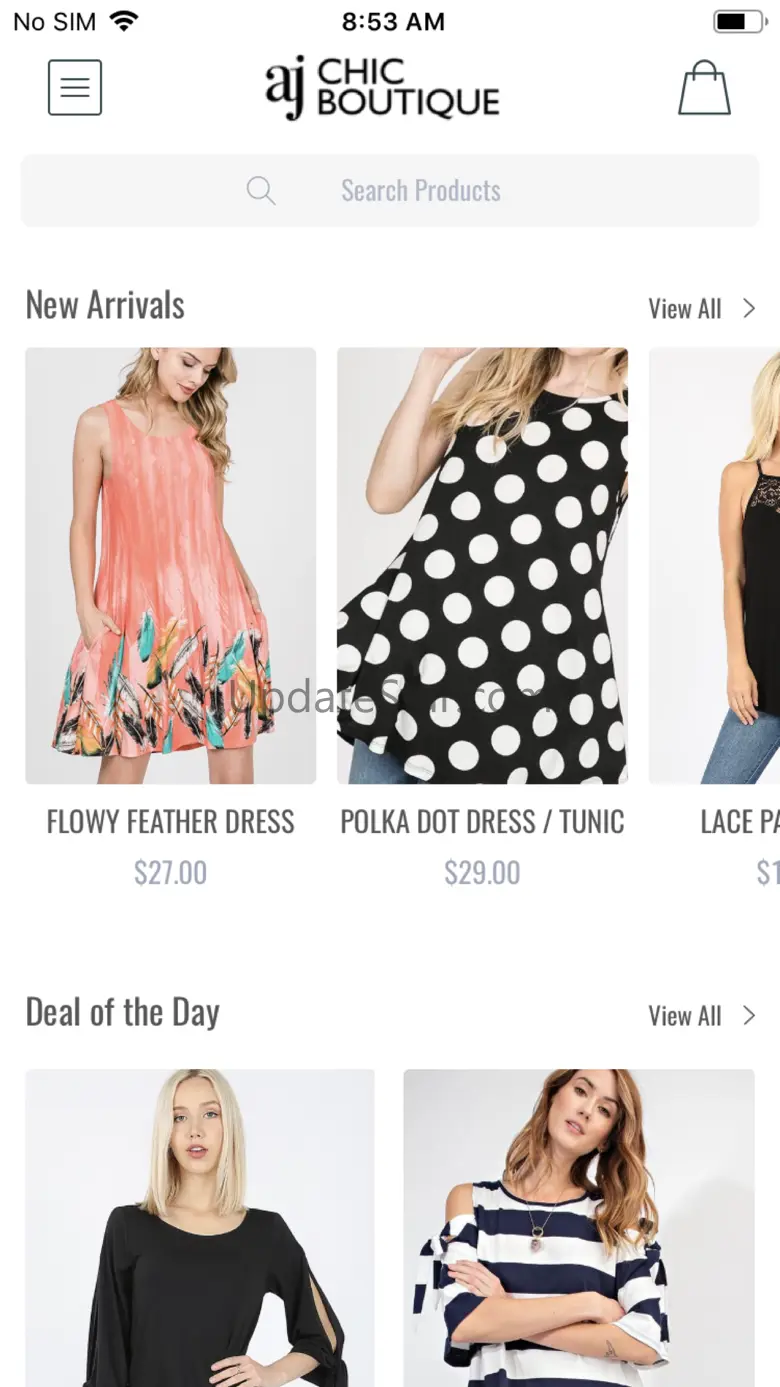
Task: Open the shopping bag cart
Action: (x=704, y=88)
